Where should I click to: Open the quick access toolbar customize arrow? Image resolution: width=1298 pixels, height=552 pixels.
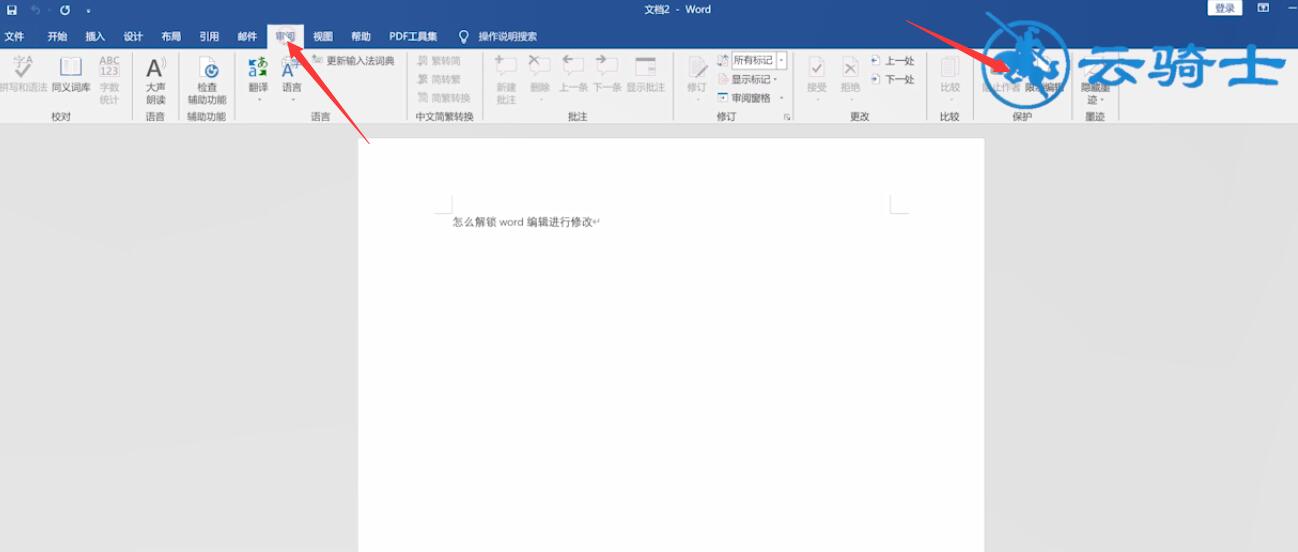pyautogui.click(x=88, y=10)
